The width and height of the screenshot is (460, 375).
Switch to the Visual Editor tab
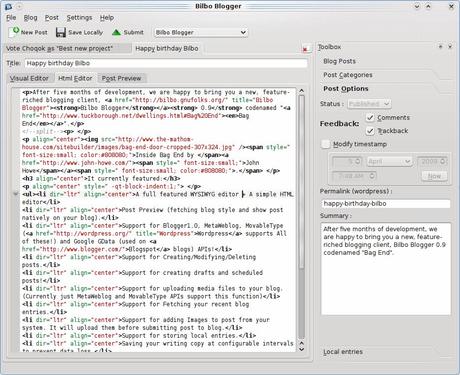tap(29, 78)
